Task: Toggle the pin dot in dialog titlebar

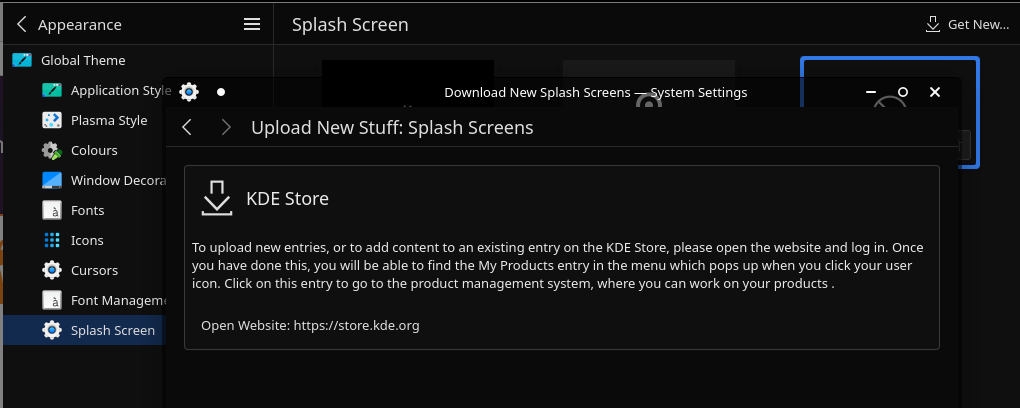Action: click(x=221, y=92)
